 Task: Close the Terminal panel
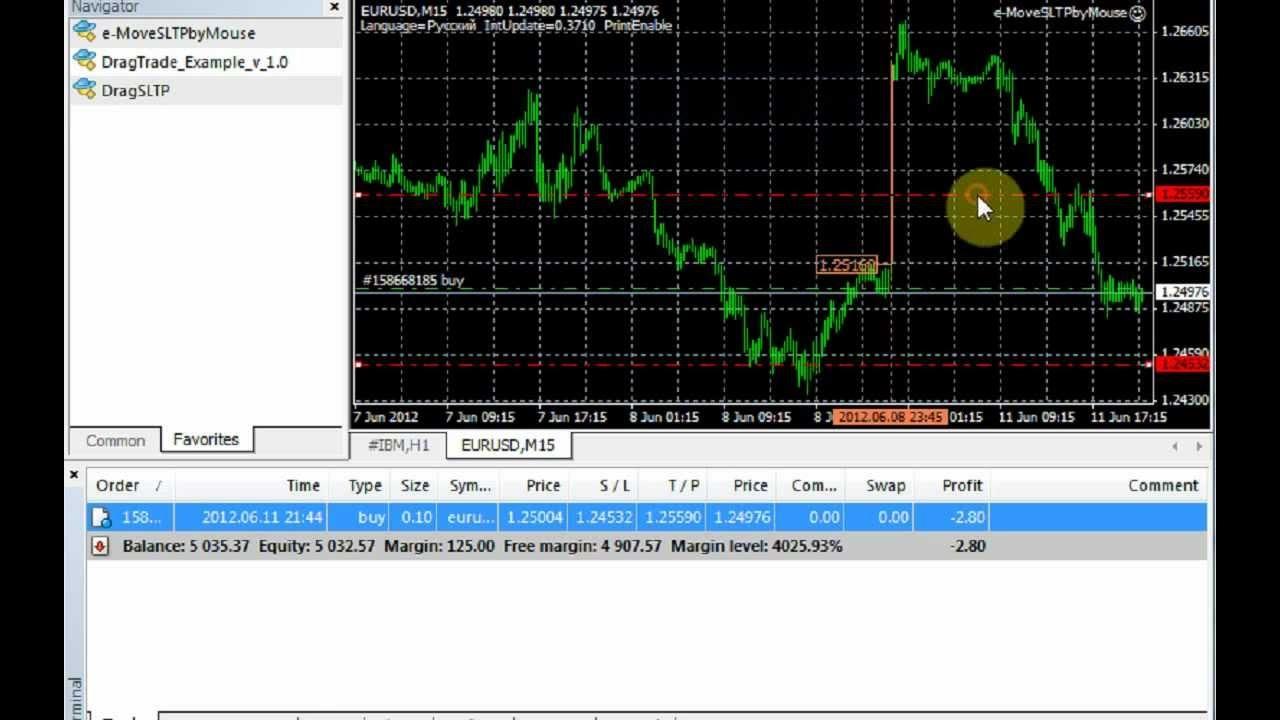(74, 474)
